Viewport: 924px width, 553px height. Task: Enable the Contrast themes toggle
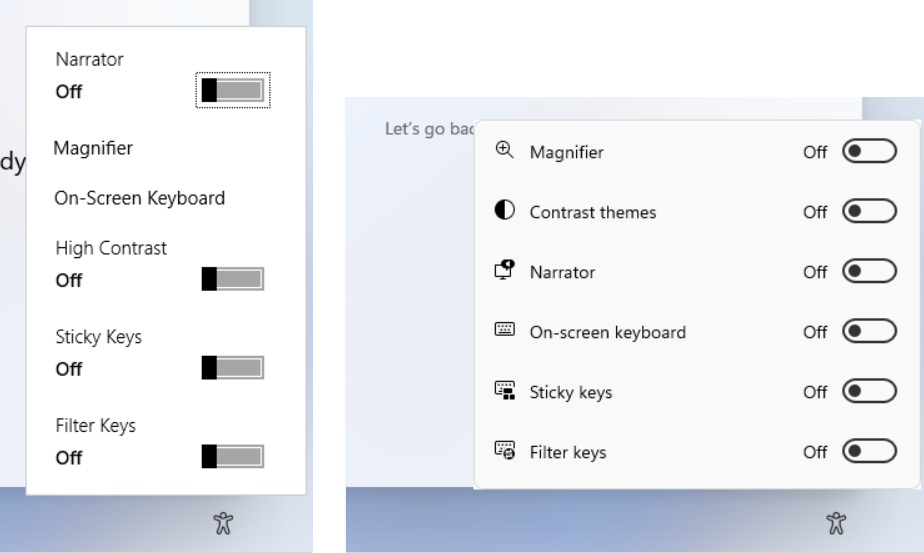(x=869, y=212)
